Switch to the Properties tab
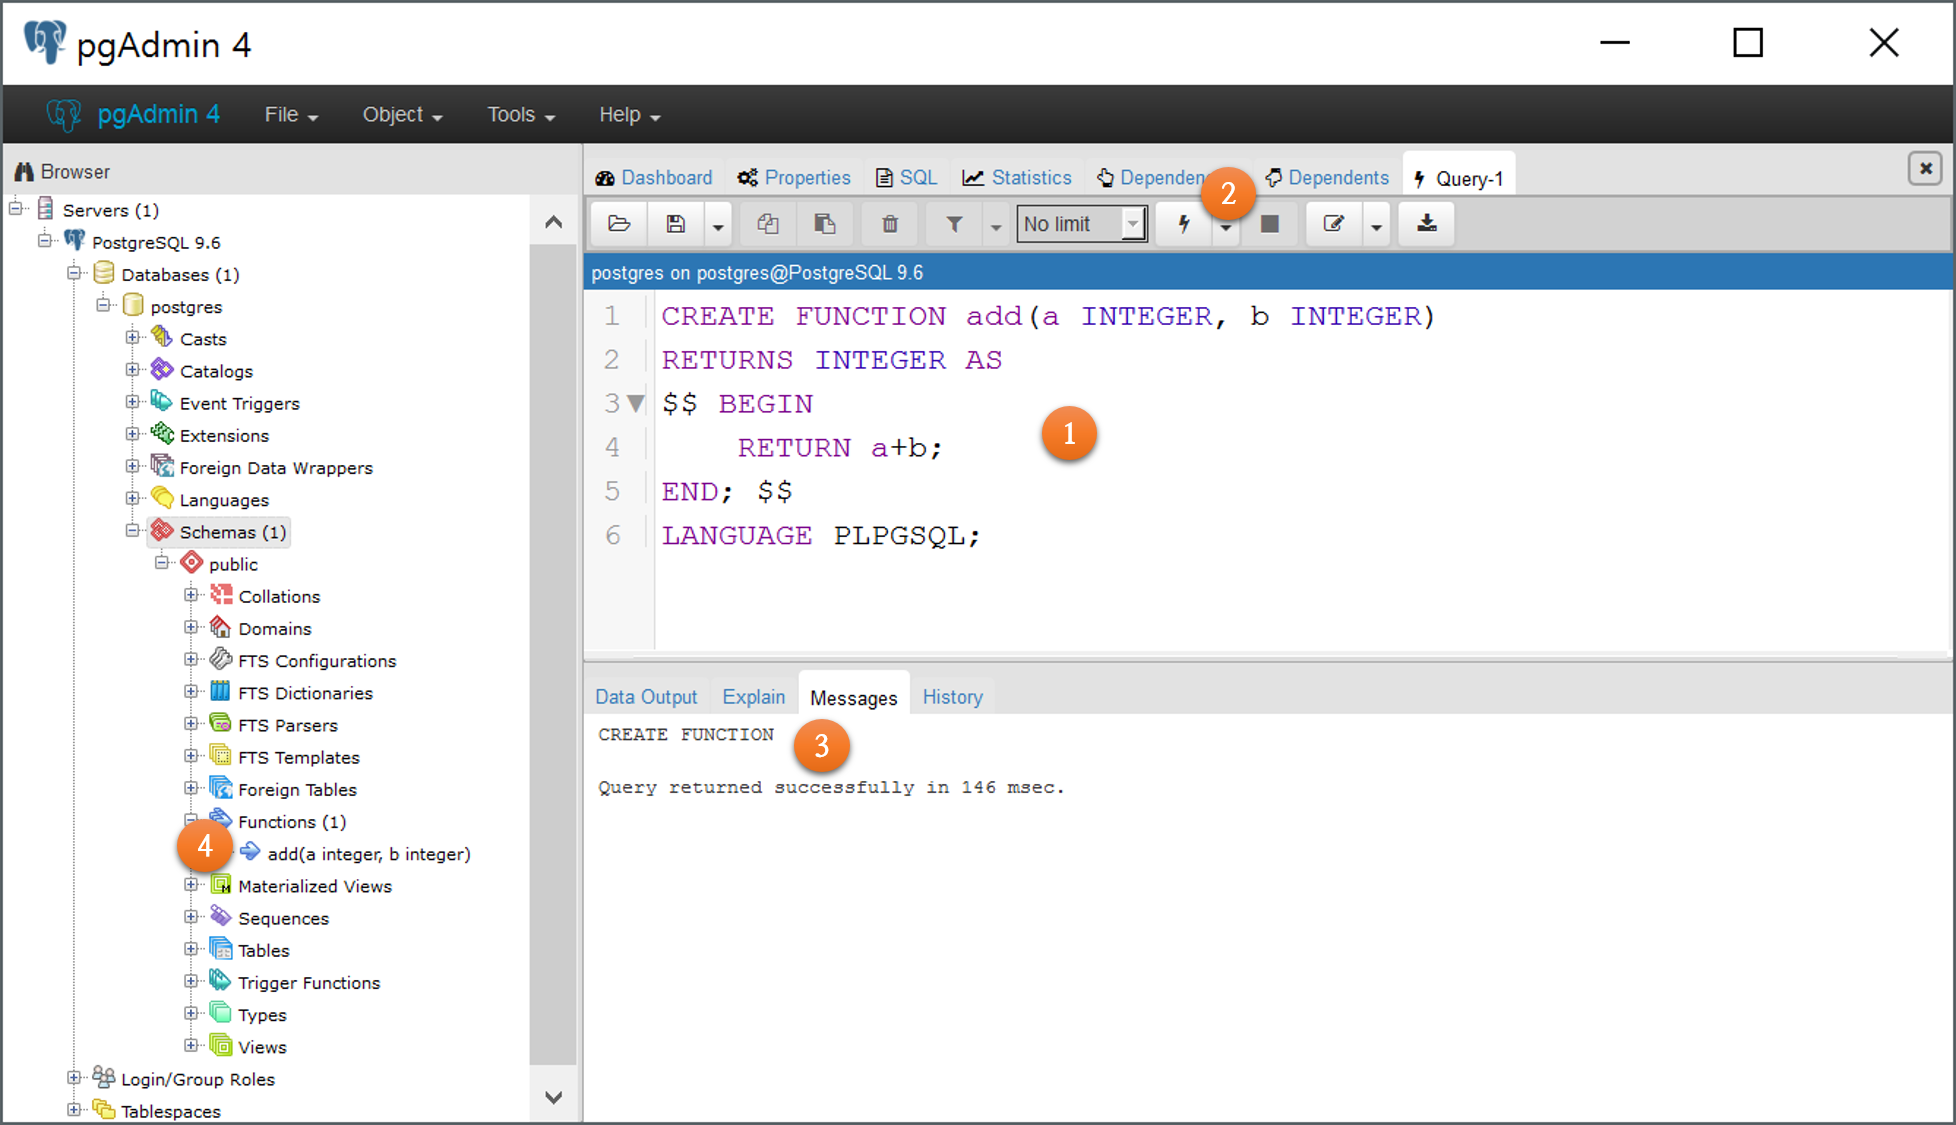 pyautogui.click(x=794, y=178)
